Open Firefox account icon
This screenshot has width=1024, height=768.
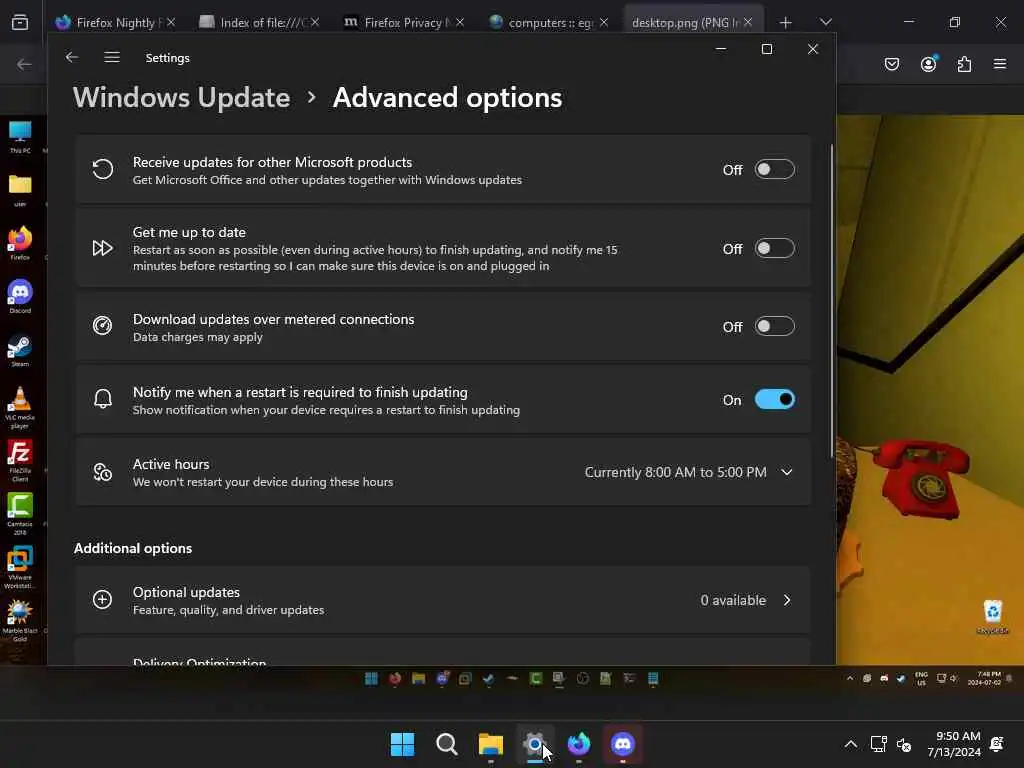[x=928, y=64]
